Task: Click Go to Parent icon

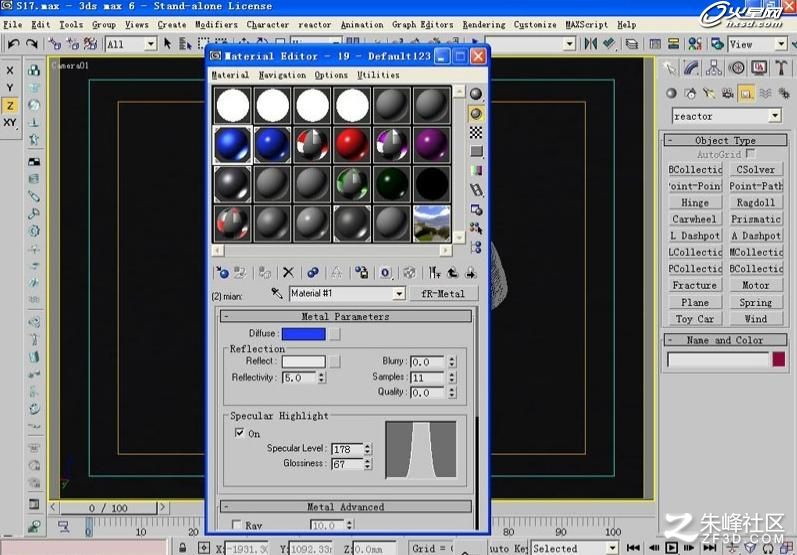Action: [x=452, y=273]
